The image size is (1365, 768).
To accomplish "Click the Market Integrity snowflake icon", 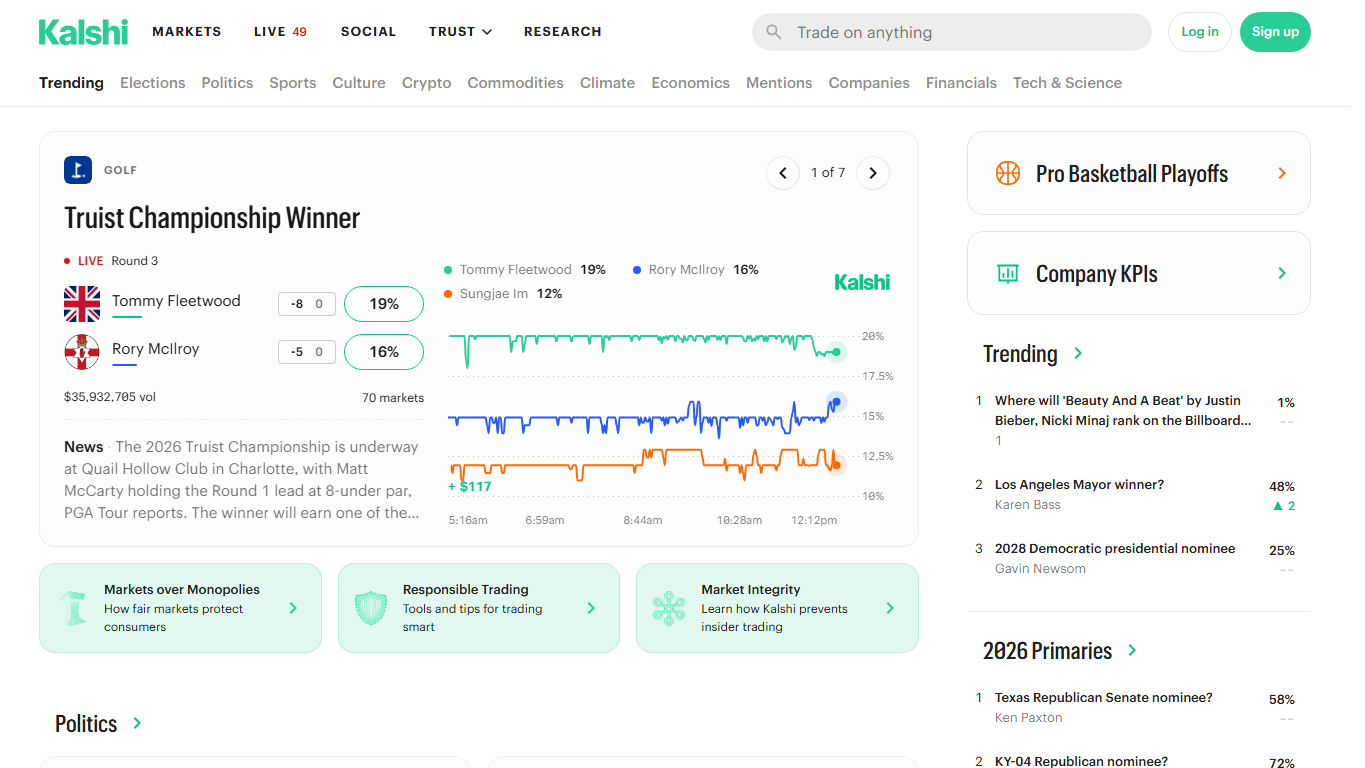I will [x=669, y=608].
